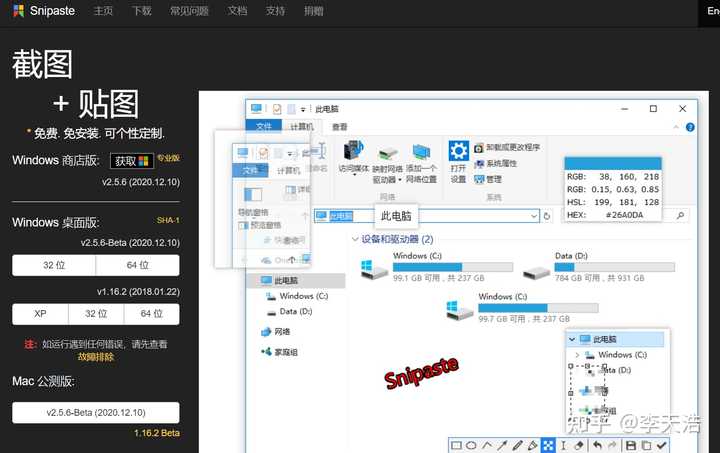Click the Undo arrow in Snipaste toolbar

597,445
